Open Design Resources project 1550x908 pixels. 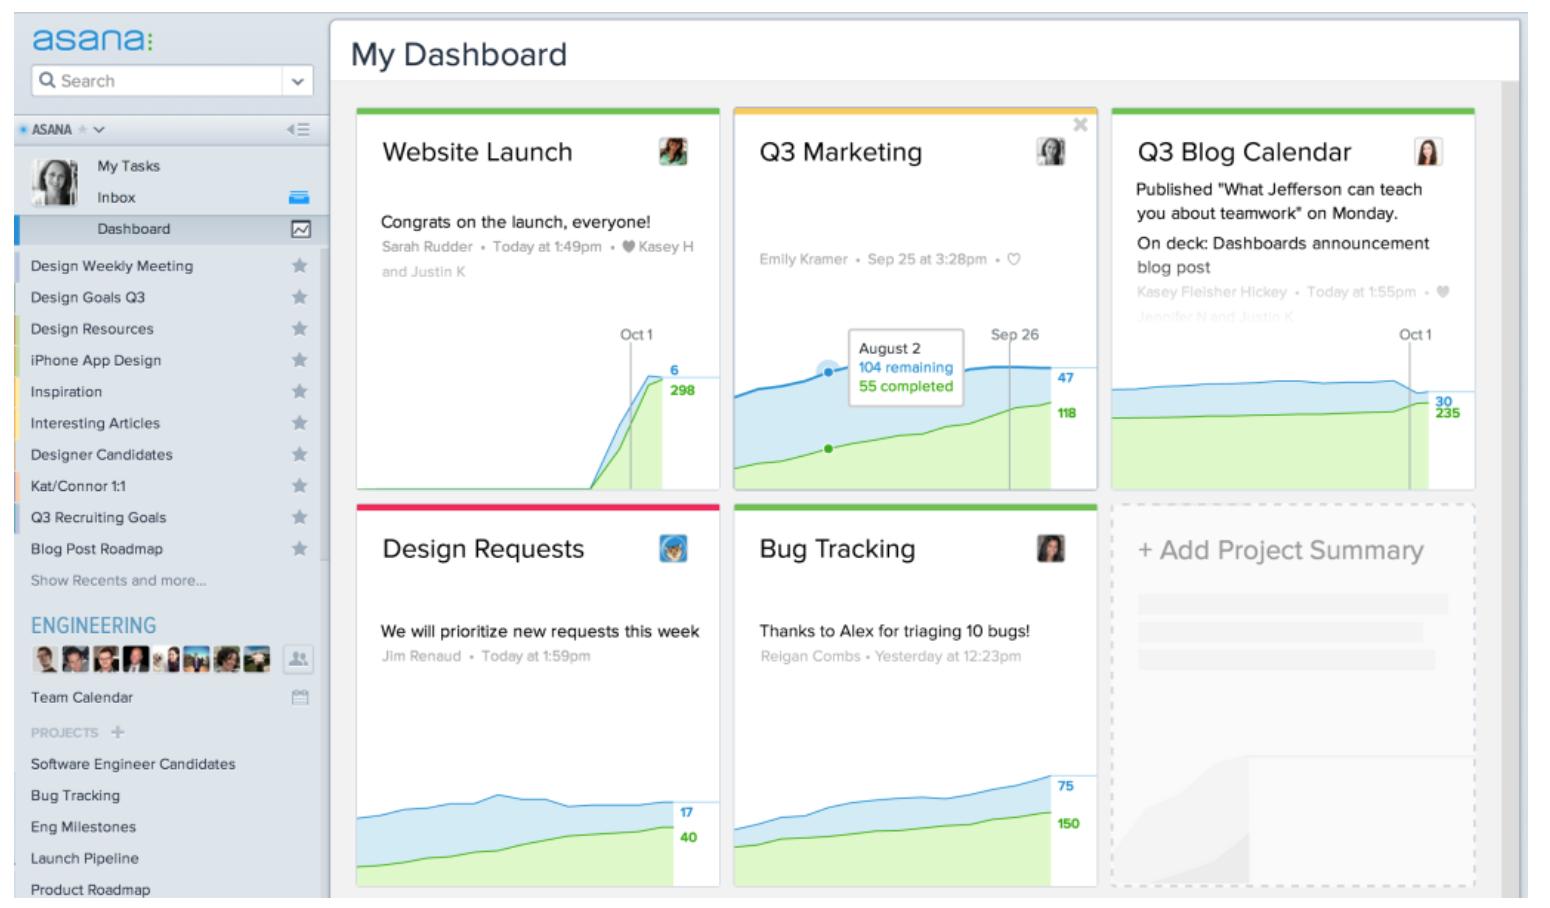point(92,329)
